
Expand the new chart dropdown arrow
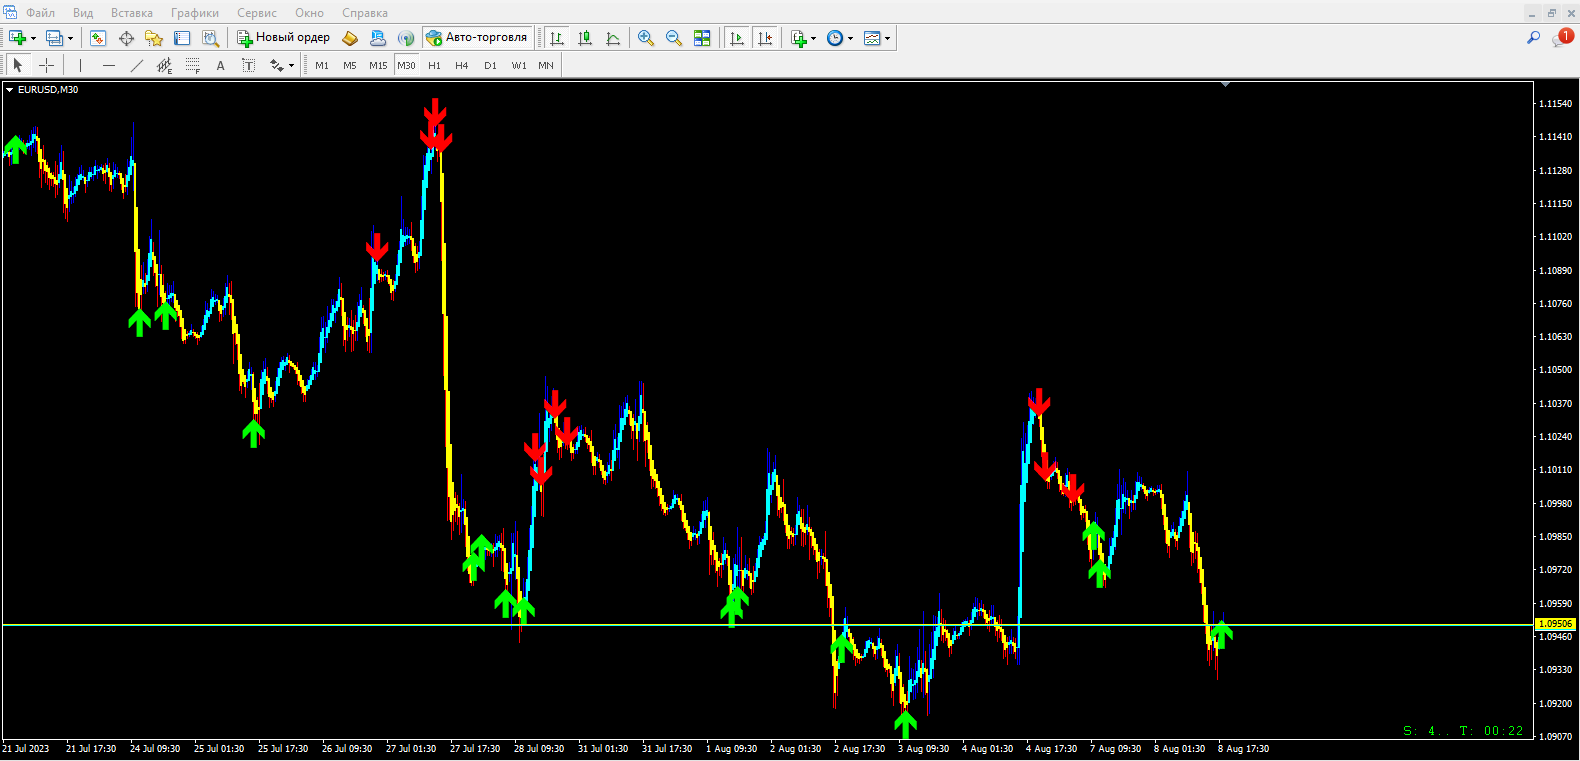click(x=34, y=38)
